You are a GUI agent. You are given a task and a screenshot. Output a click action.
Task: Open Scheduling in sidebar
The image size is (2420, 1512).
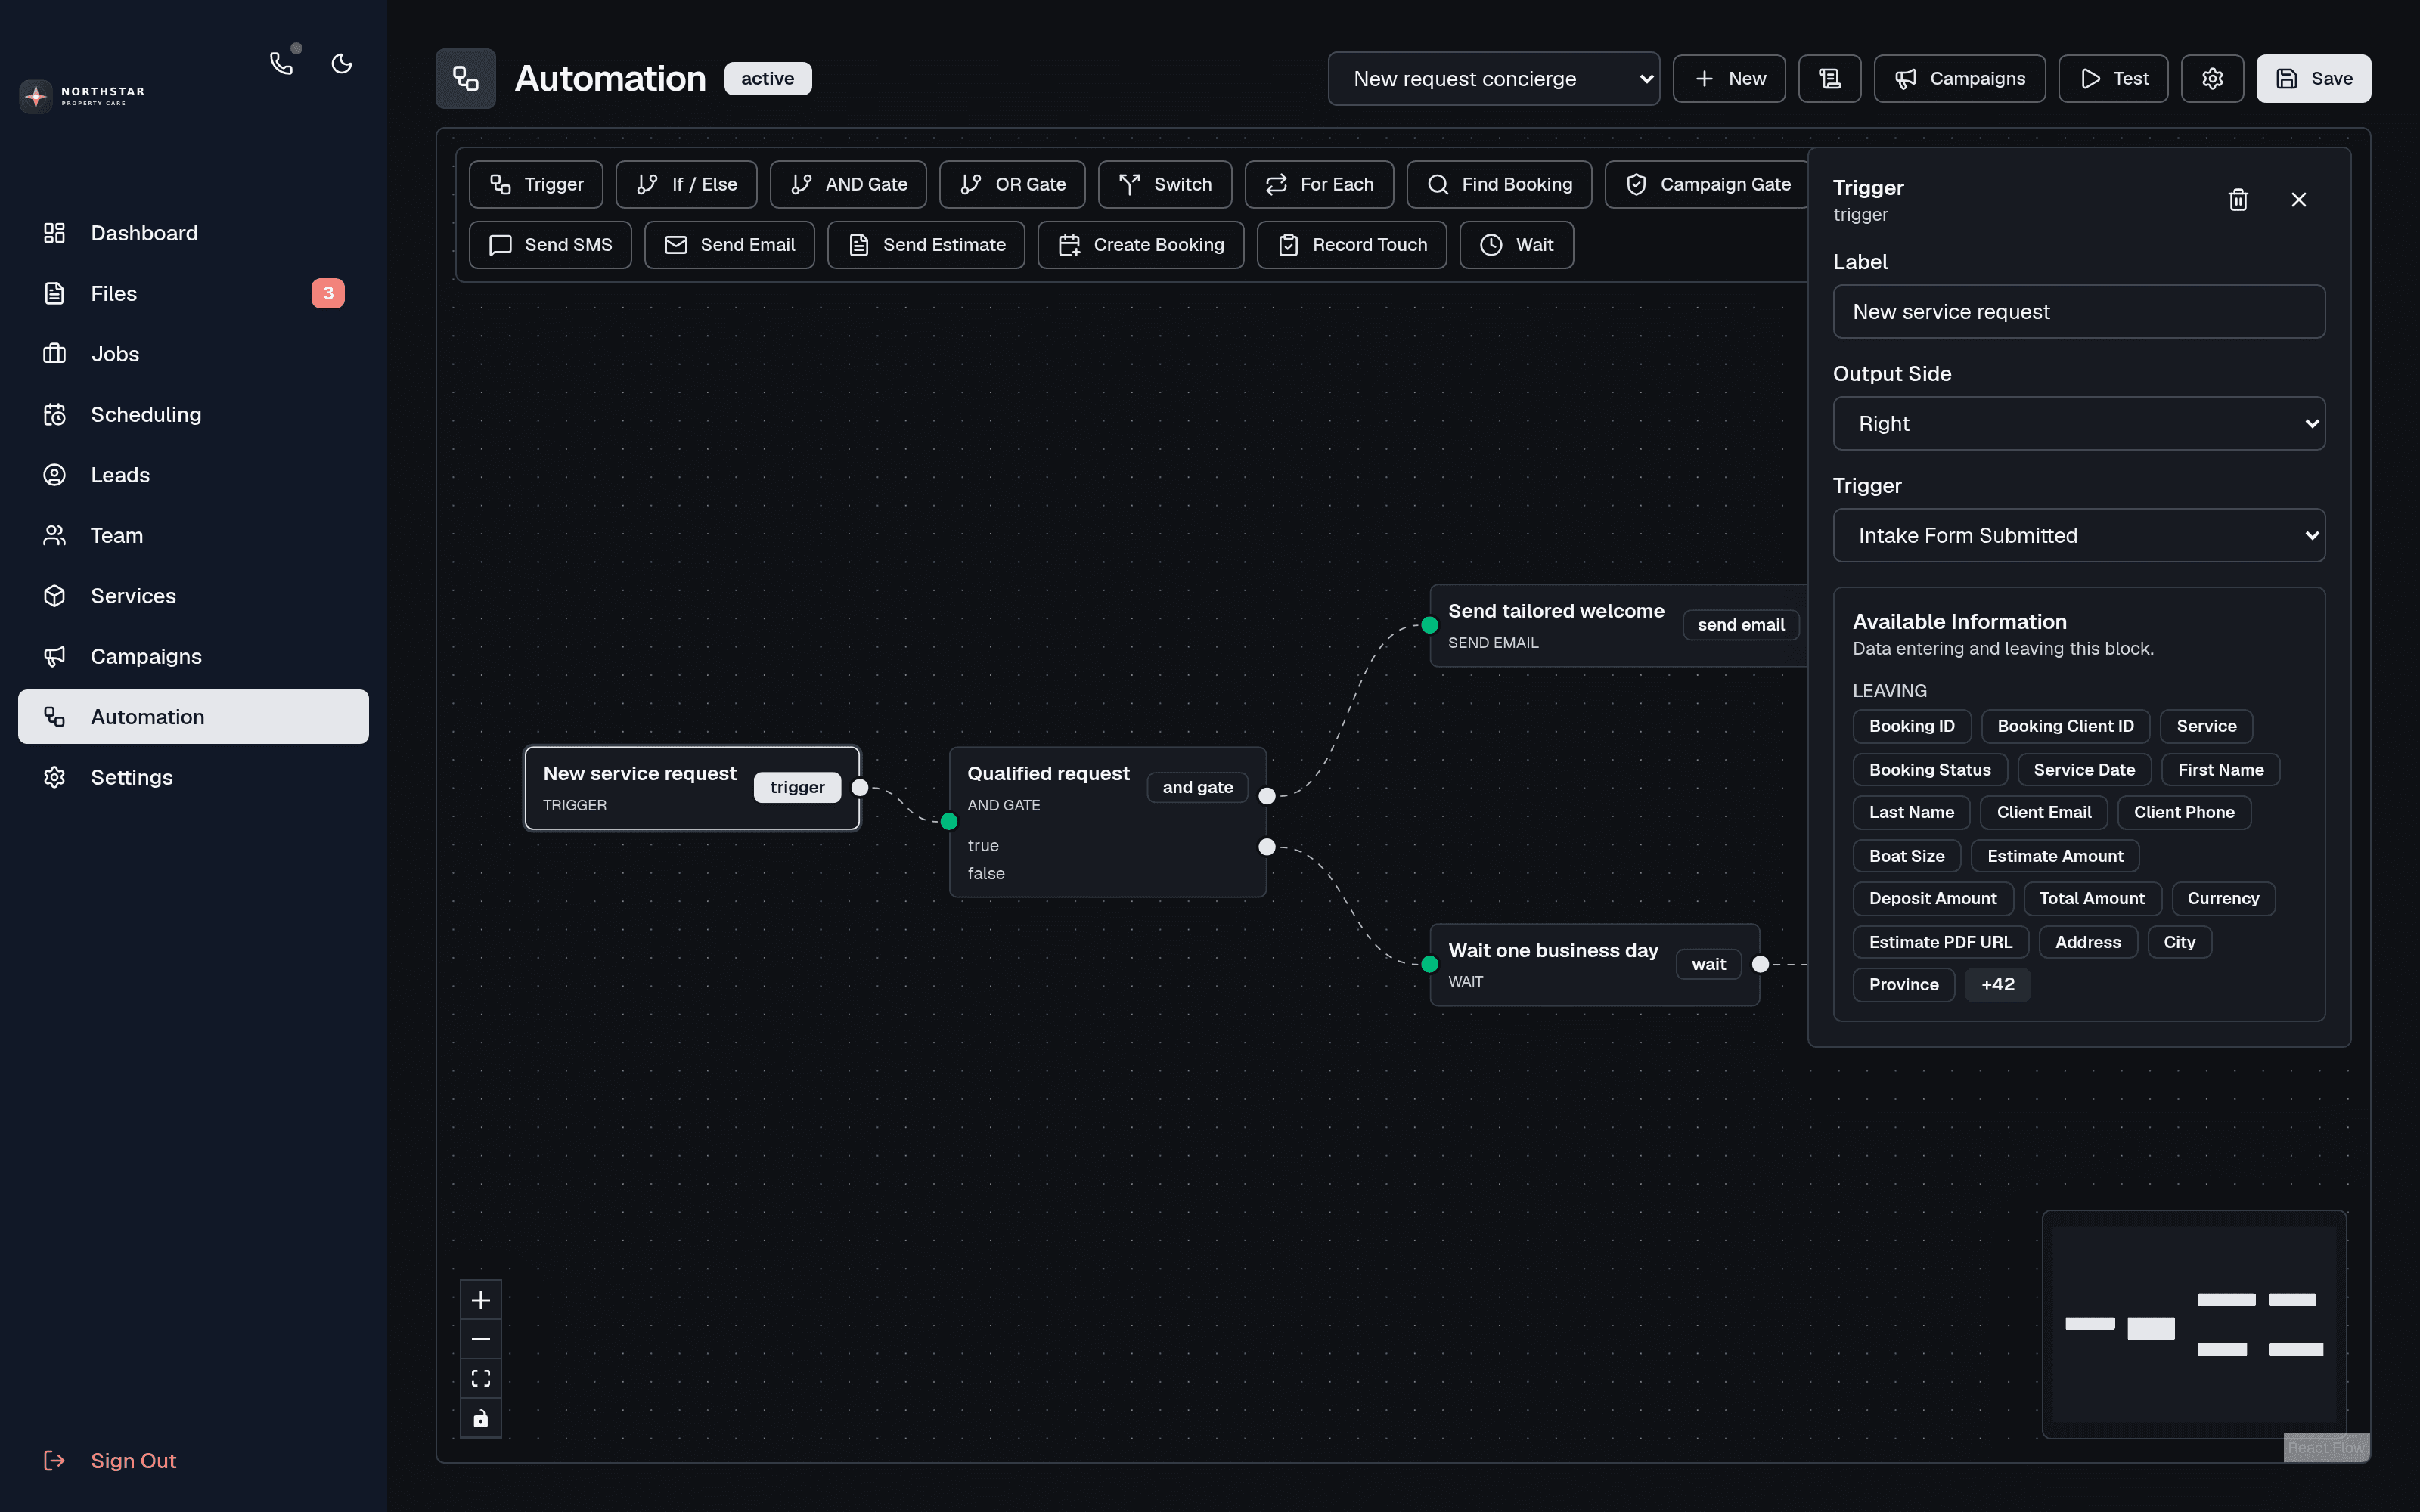point(193,414)
